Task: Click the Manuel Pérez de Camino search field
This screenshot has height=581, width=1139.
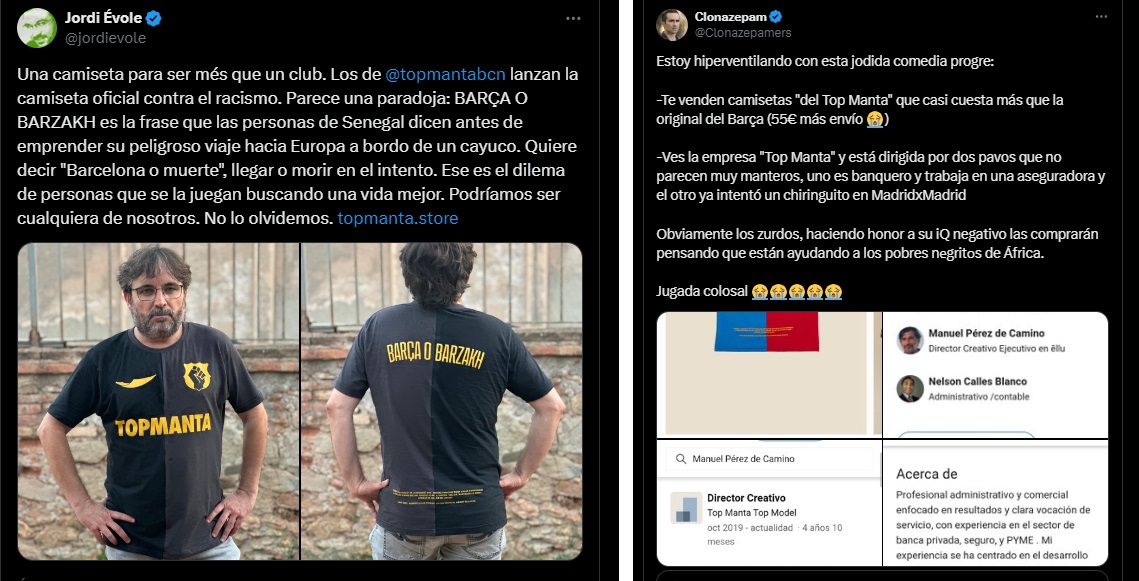Action: coord(771,459)
